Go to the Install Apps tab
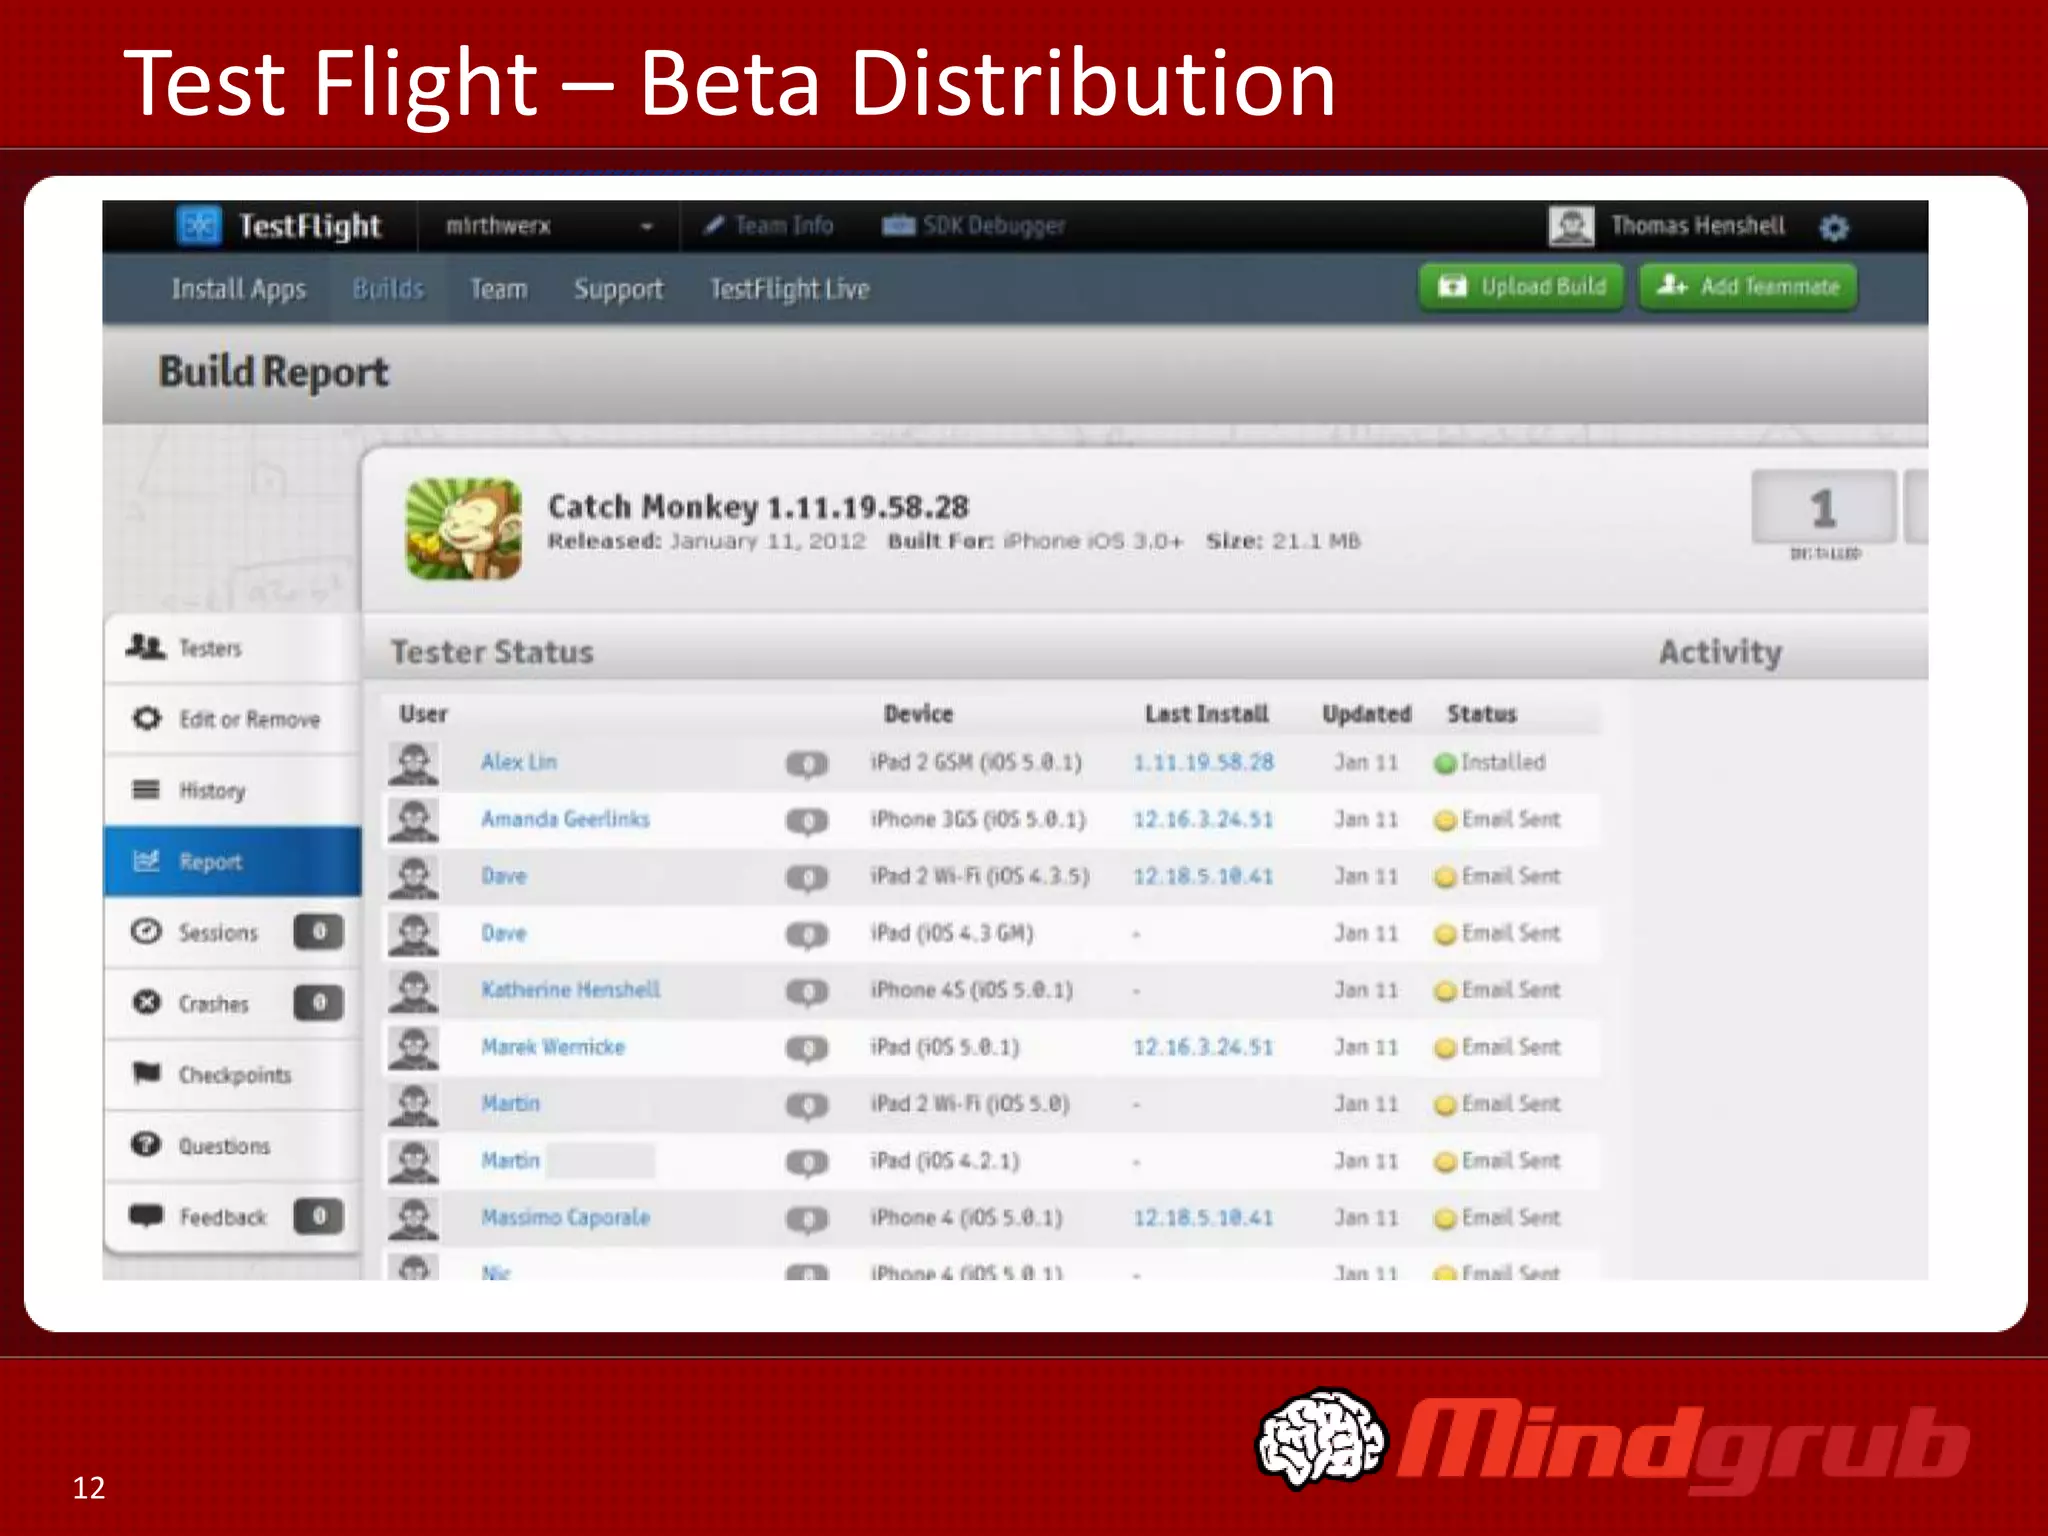The width and height of the screenshot is (2048, 1536). (x=238, y=289)
